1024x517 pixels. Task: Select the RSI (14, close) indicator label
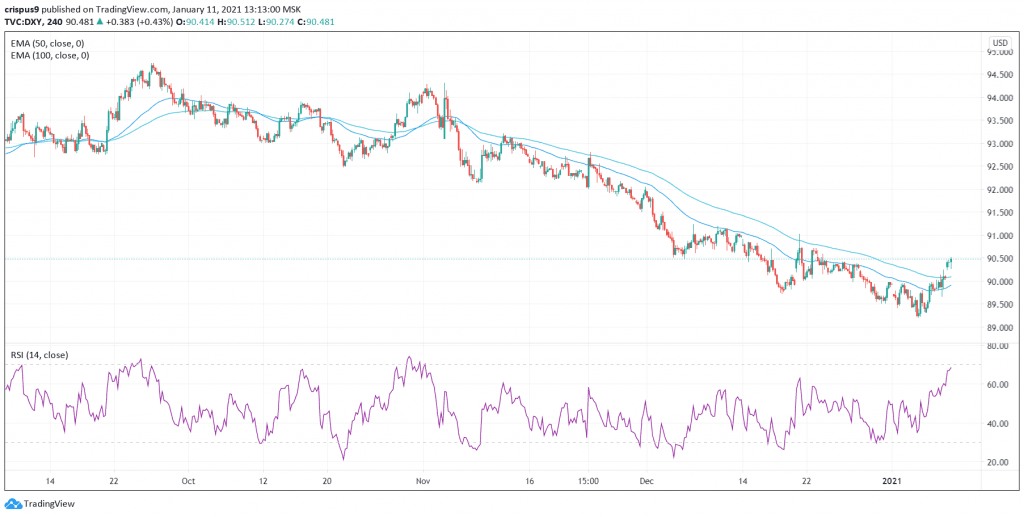tap(37, 355)
